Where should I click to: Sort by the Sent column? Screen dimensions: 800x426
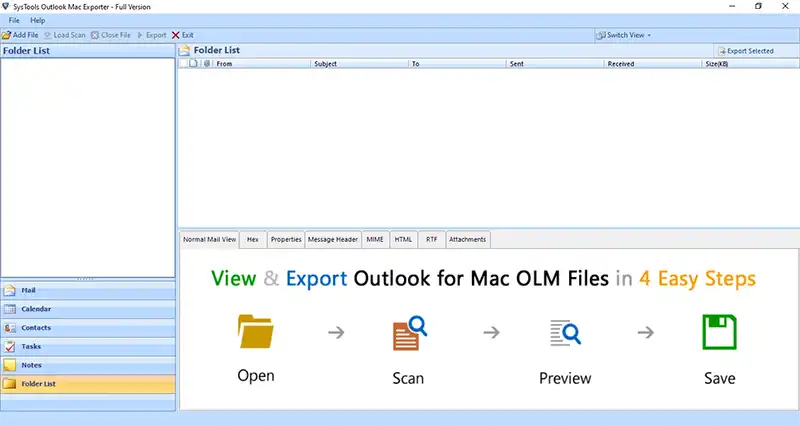[555, 64]
